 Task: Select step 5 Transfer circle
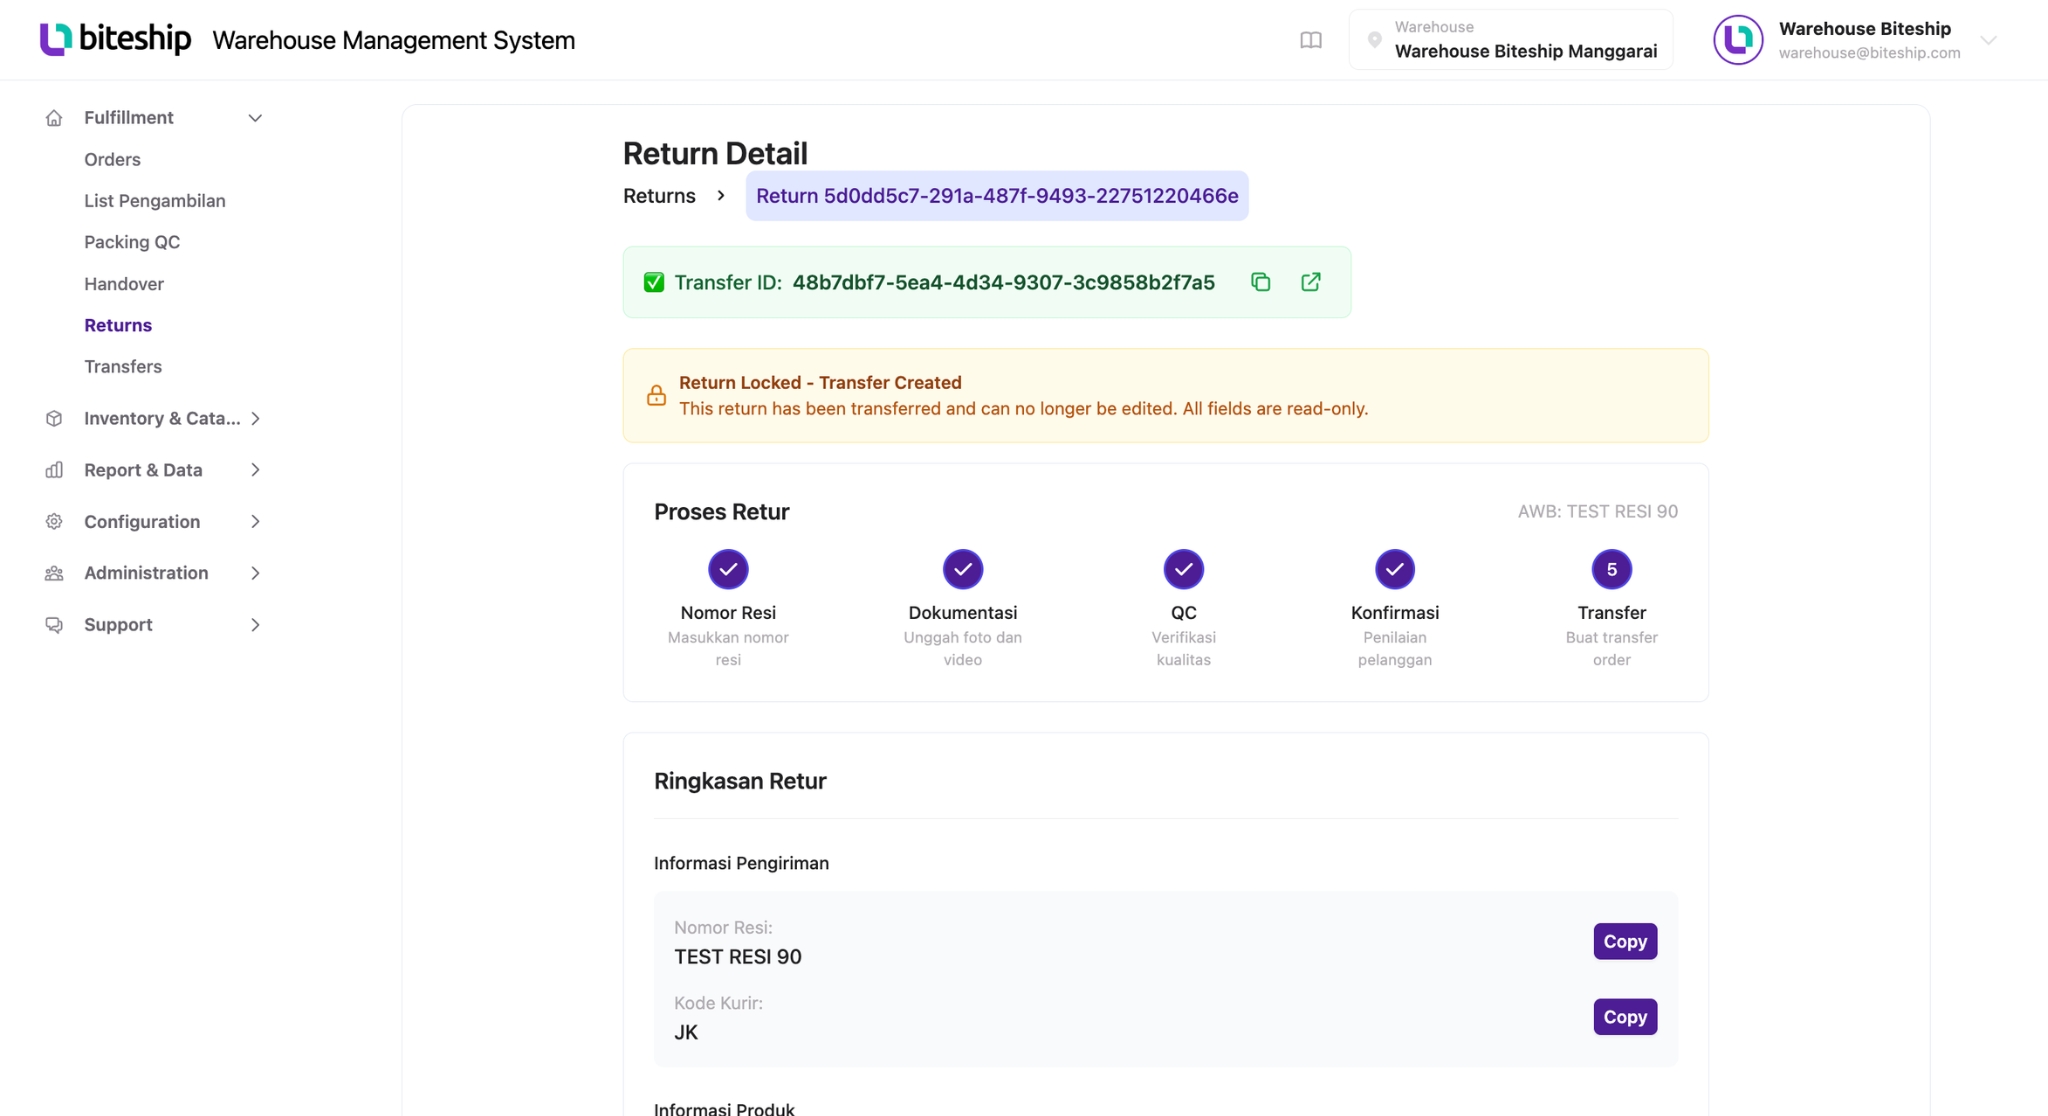pos(1611,569)
